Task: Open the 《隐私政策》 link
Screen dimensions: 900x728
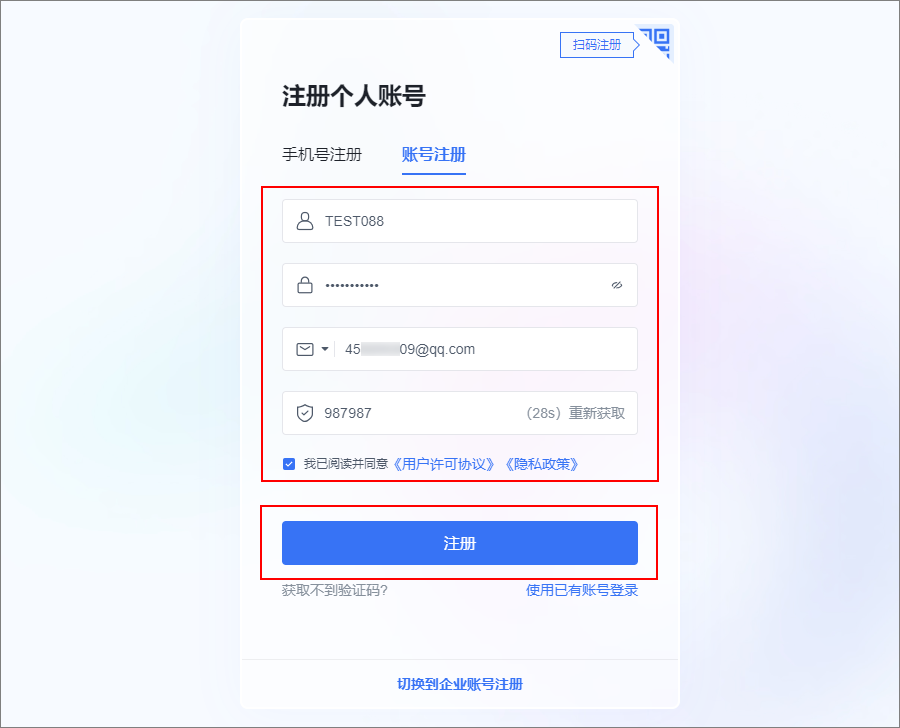Action: pyautogui.click(x=541, y=464)
